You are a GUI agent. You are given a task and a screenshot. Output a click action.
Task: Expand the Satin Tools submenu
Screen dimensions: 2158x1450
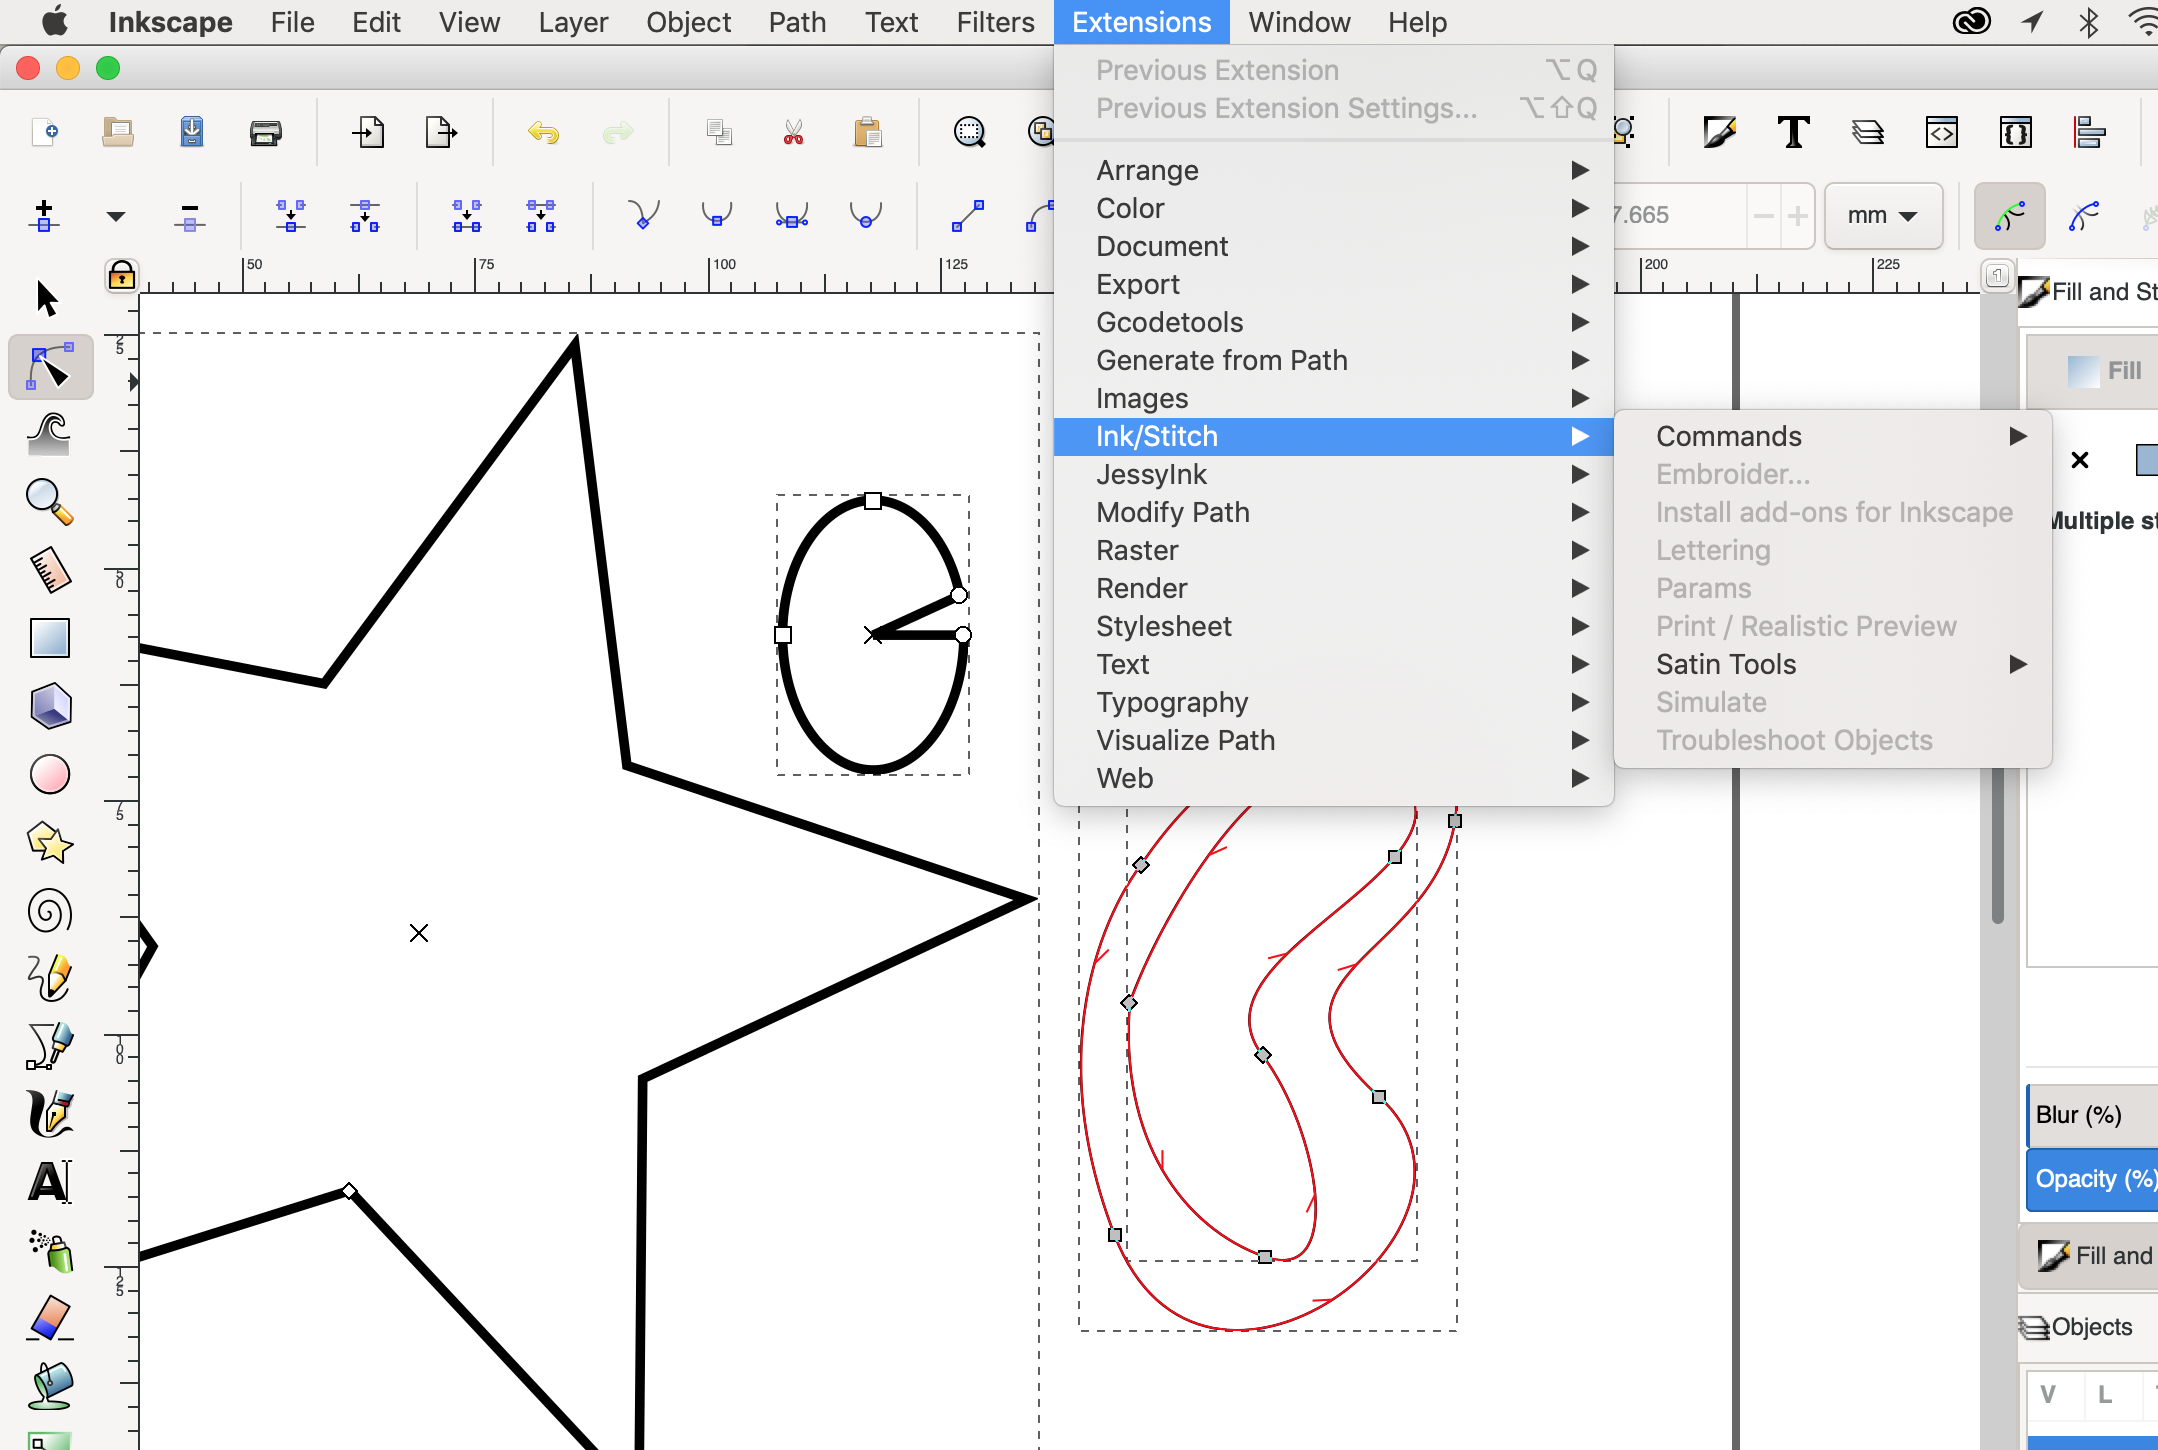(1833, 664)
